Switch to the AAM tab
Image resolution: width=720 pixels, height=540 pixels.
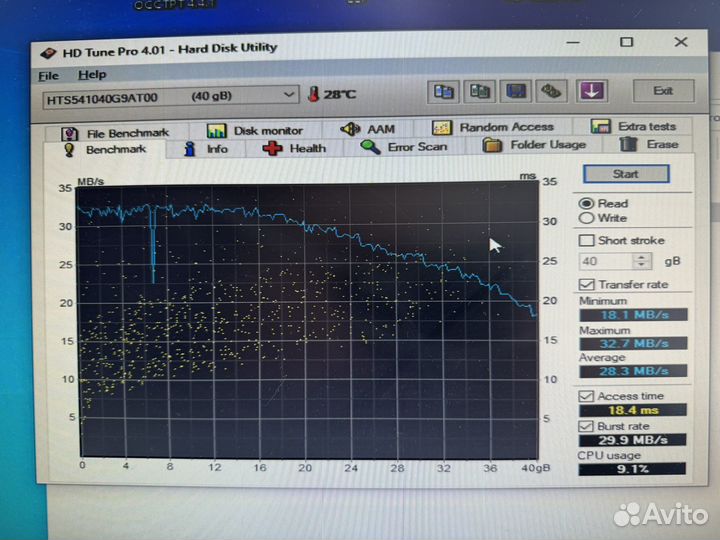point(368,129)
